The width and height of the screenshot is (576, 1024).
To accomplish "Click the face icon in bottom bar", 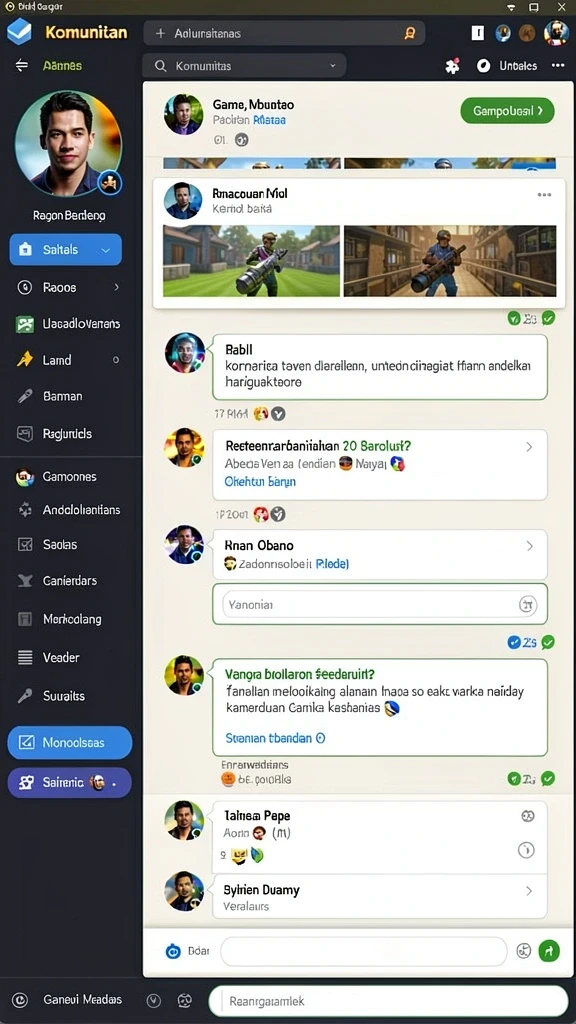I will 185,999.
